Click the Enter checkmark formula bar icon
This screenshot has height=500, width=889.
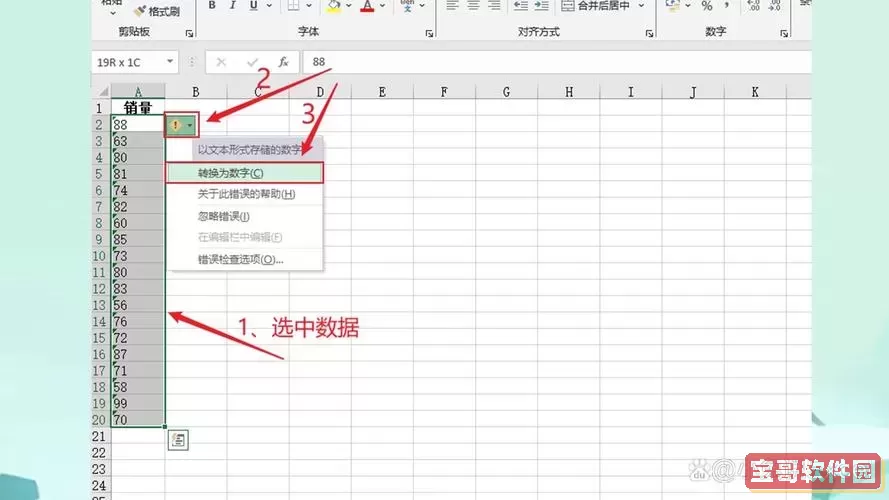tap(252, 62)
